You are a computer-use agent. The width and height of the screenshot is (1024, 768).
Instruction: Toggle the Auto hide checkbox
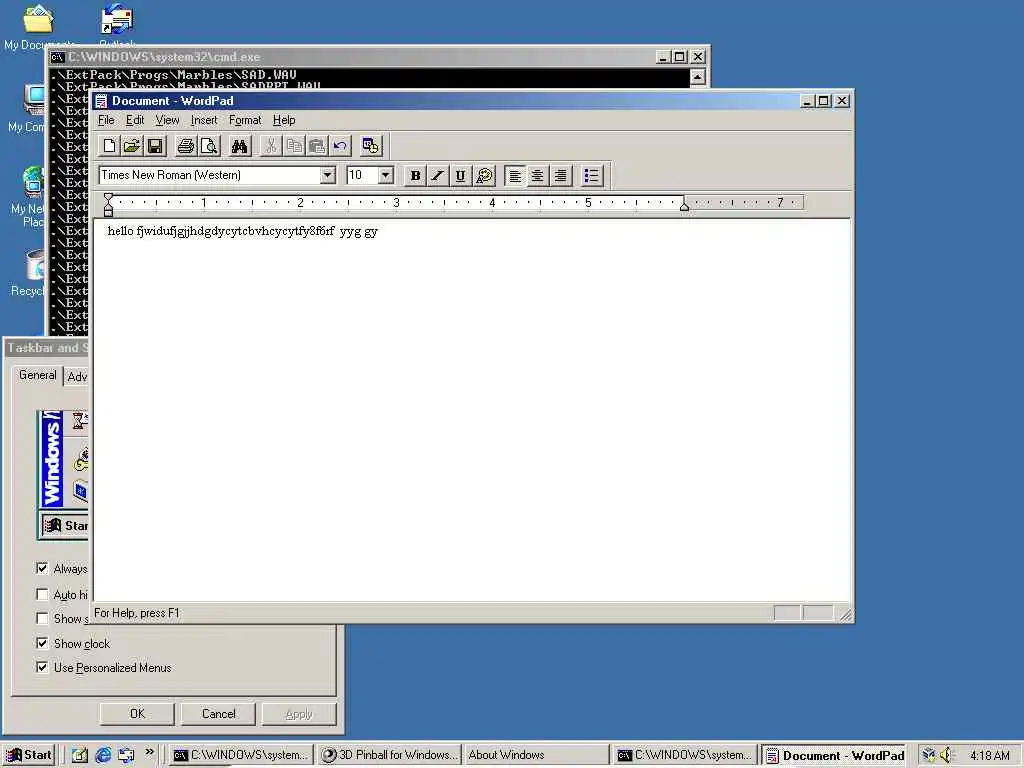(x=42, y=594)
